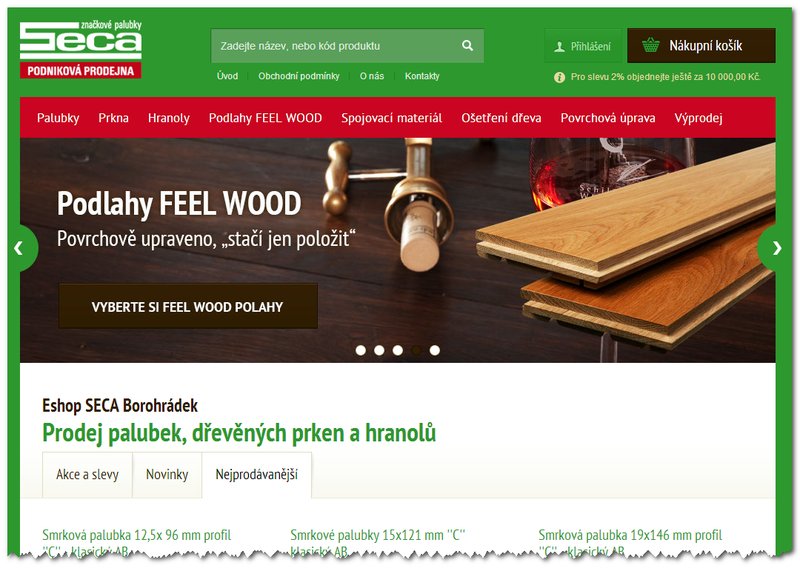This screenshot has height=571, width=800.
Task: Open Podlahy FEEL WOOD menu item
Action: tap(265, 118)
